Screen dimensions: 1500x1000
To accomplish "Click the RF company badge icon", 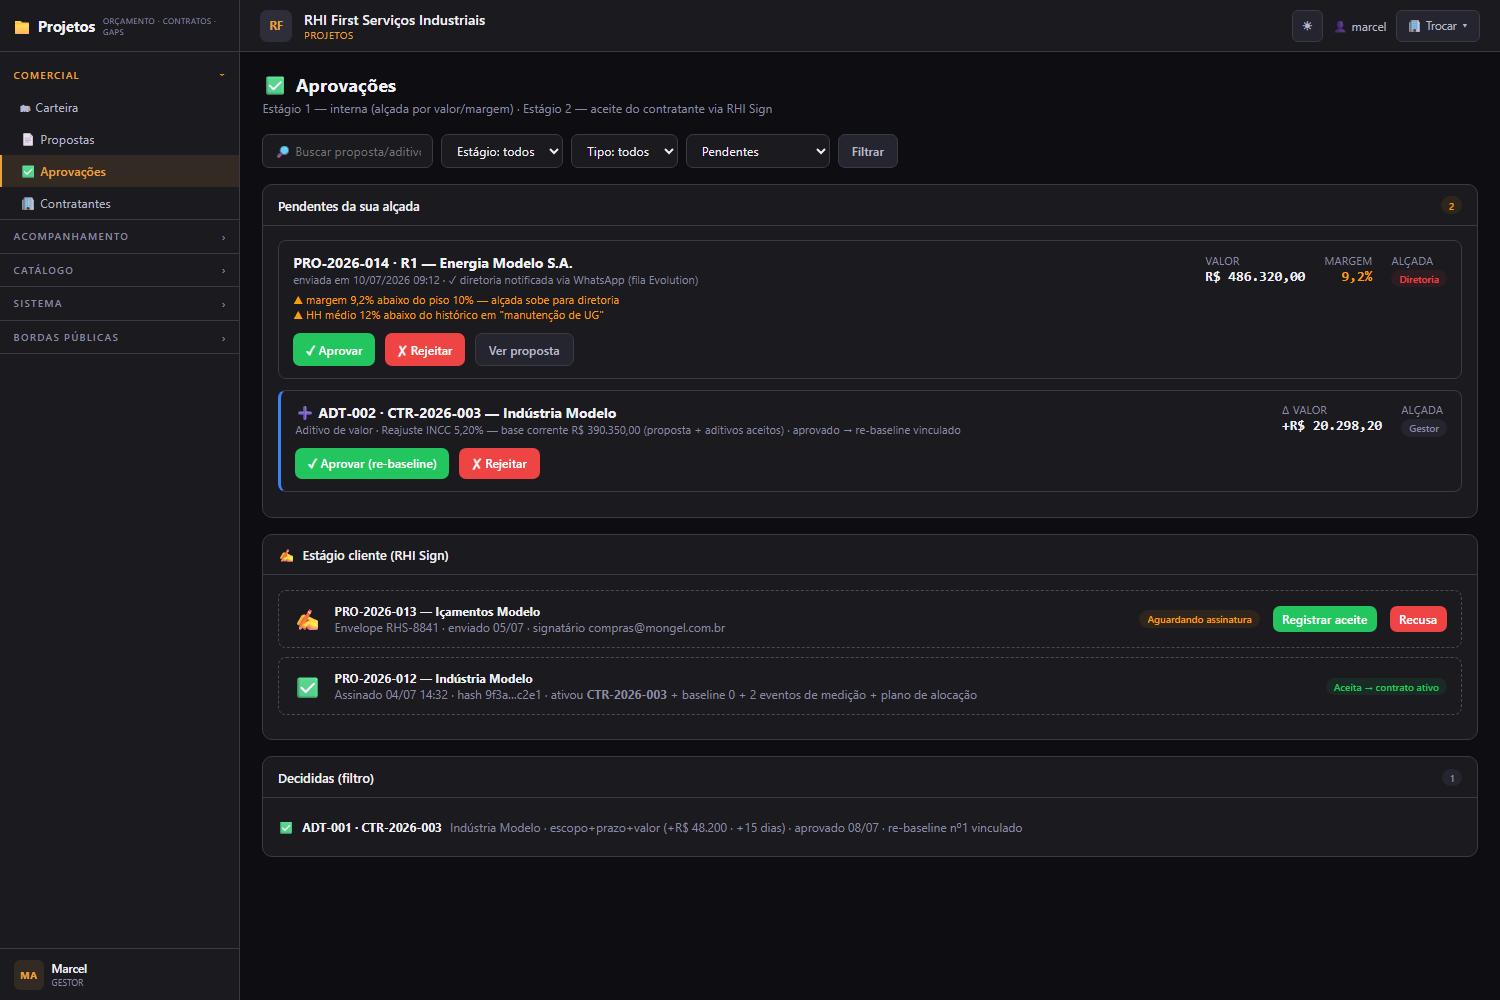I will [x=276, y=26].
